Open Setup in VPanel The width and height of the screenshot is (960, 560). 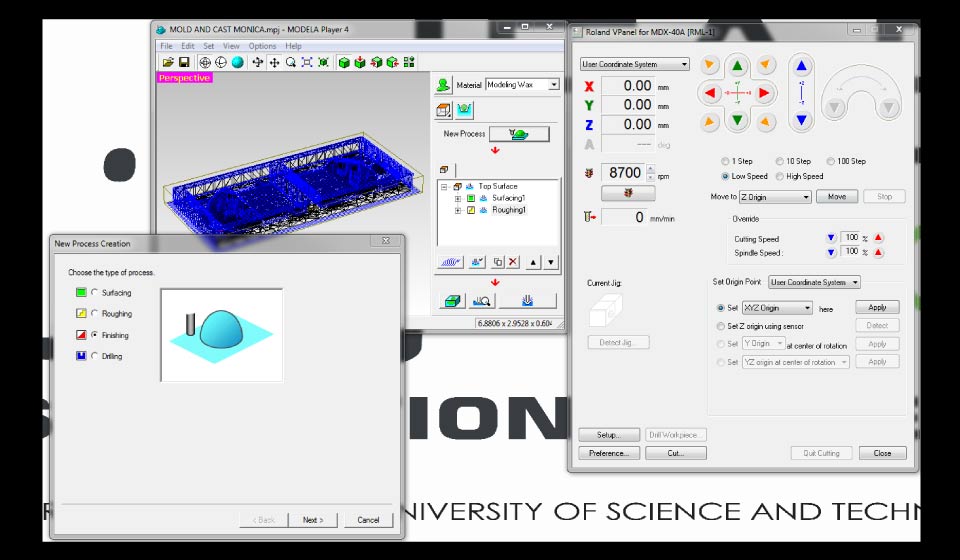click(x=609, y=435)
